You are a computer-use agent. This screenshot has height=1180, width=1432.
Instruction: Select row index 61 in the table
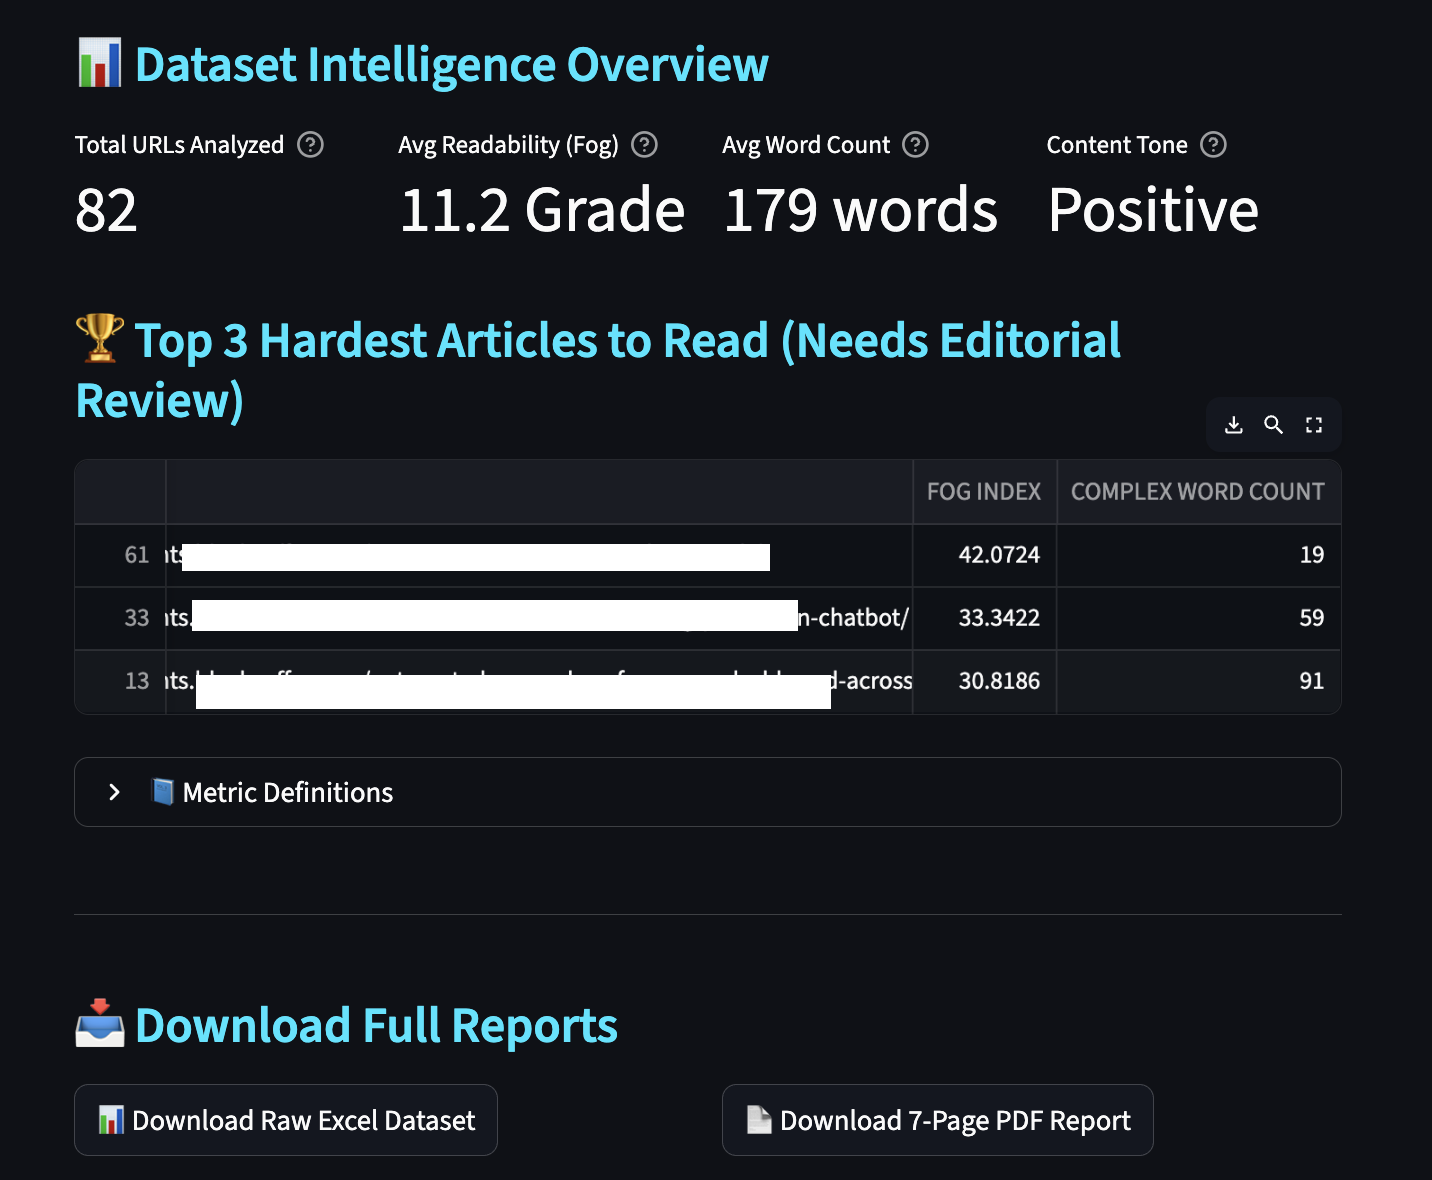[121, 555]
